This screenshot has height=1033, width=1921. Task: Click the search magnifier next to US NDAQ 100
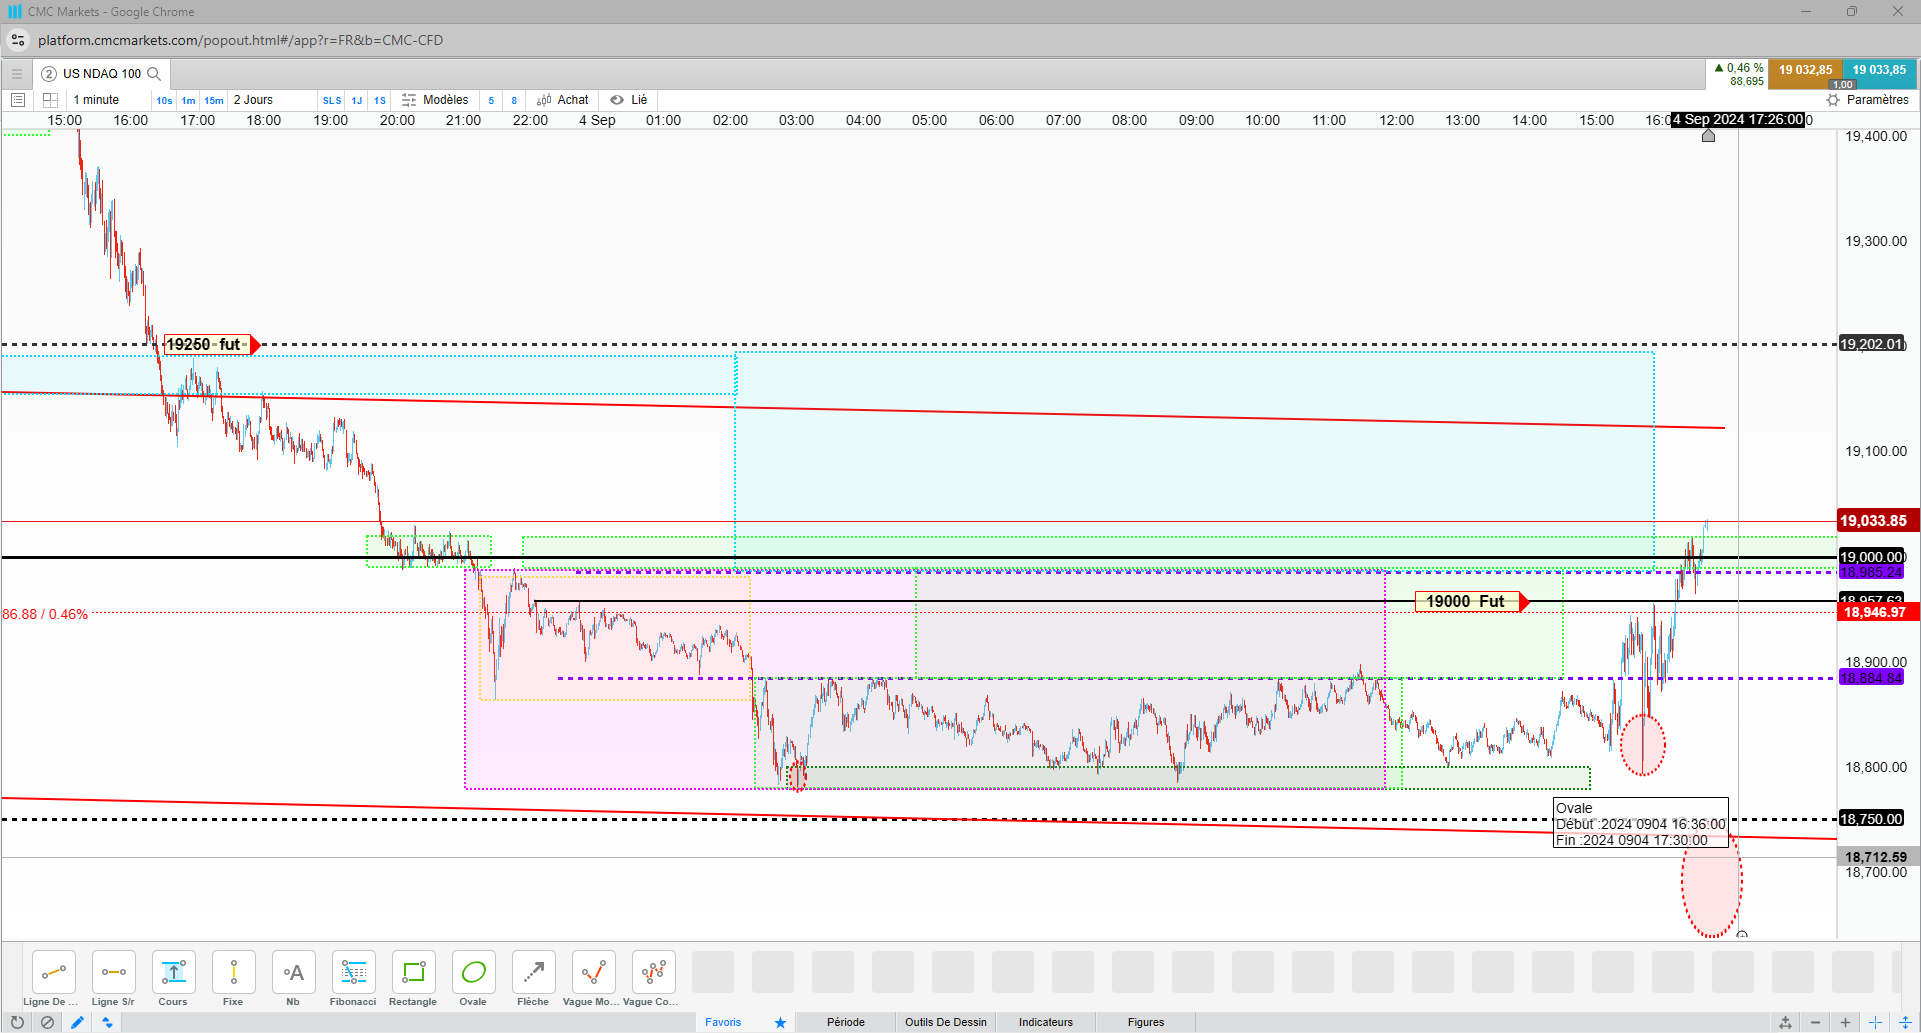tap(154, 74)
